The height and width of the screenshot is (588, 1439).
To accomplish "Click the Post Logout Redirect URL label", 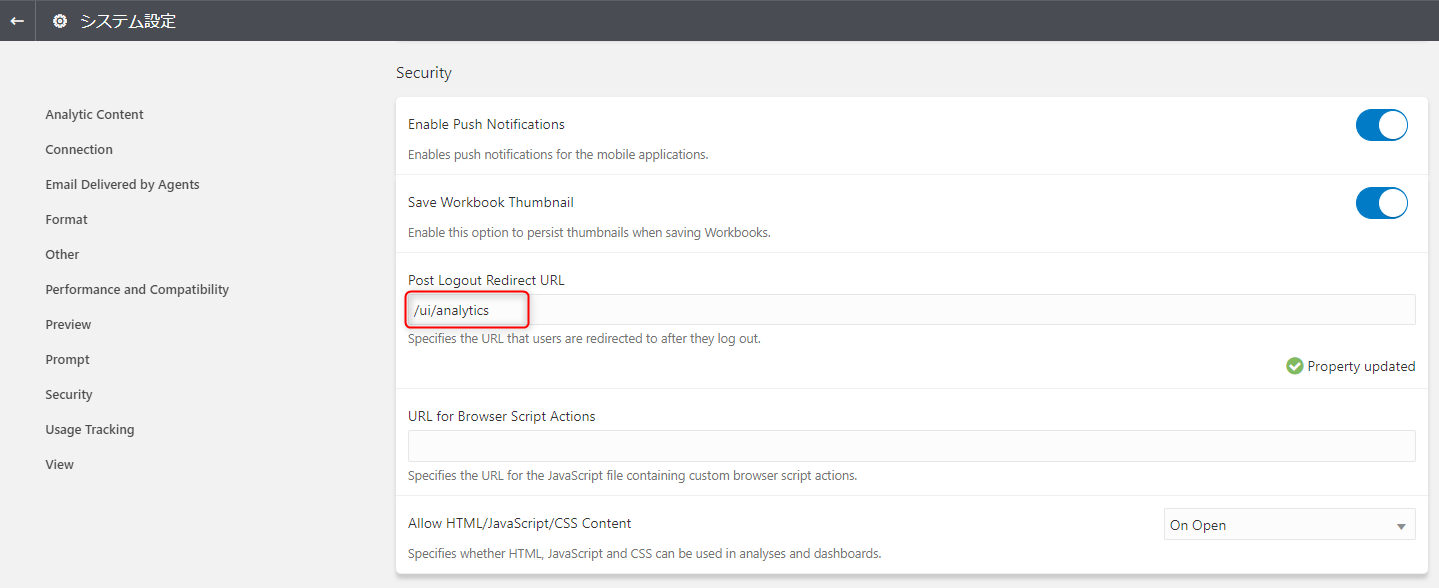I will click(x=486, y=281).
